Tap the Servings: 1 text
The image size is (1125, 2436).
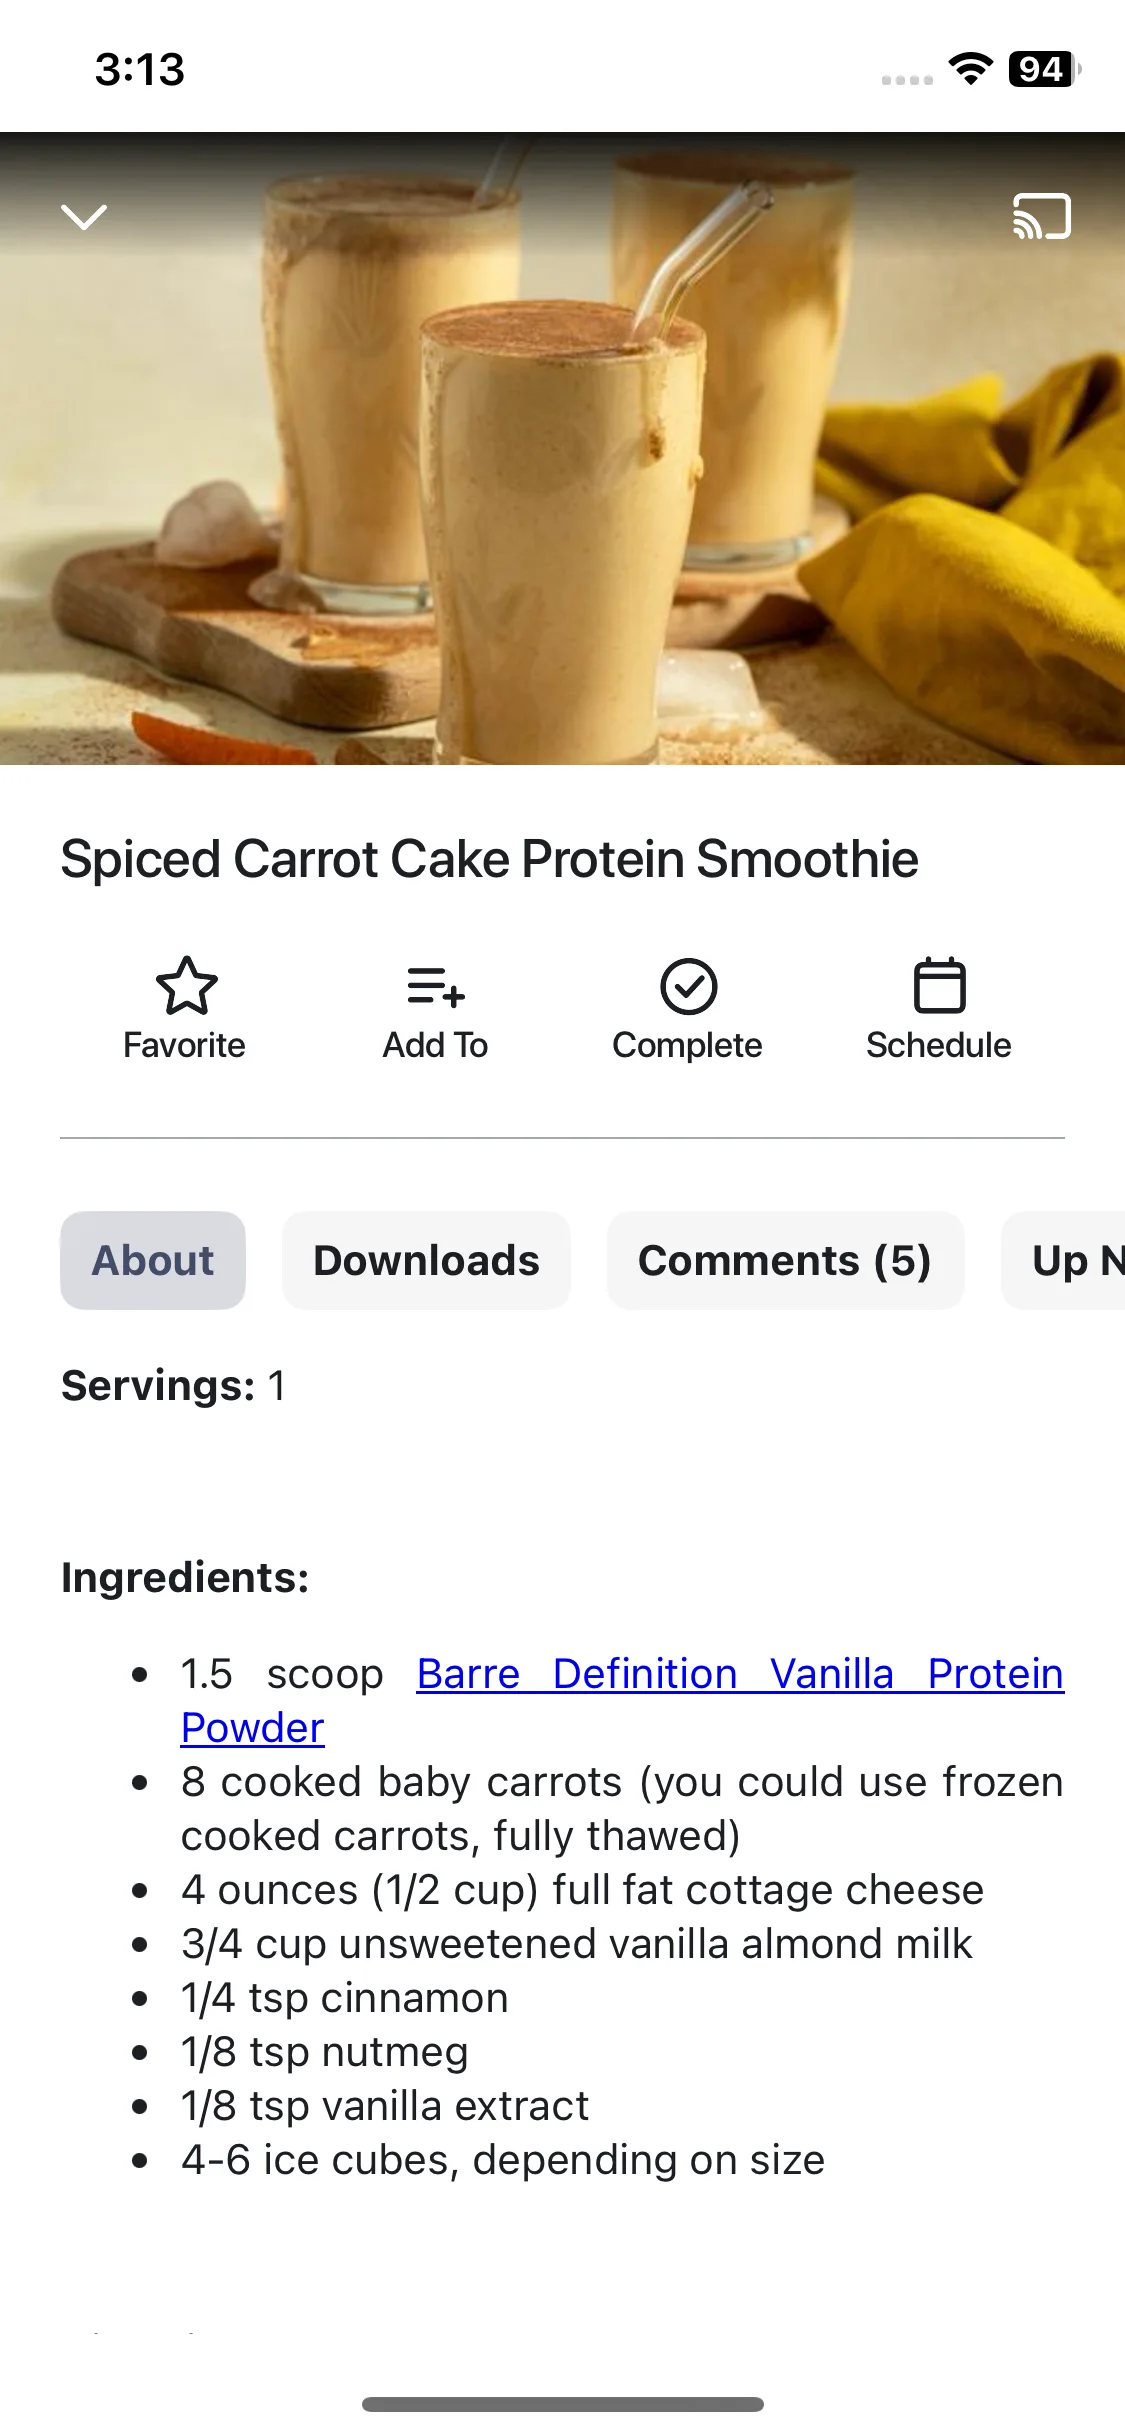pos(174,1386)
